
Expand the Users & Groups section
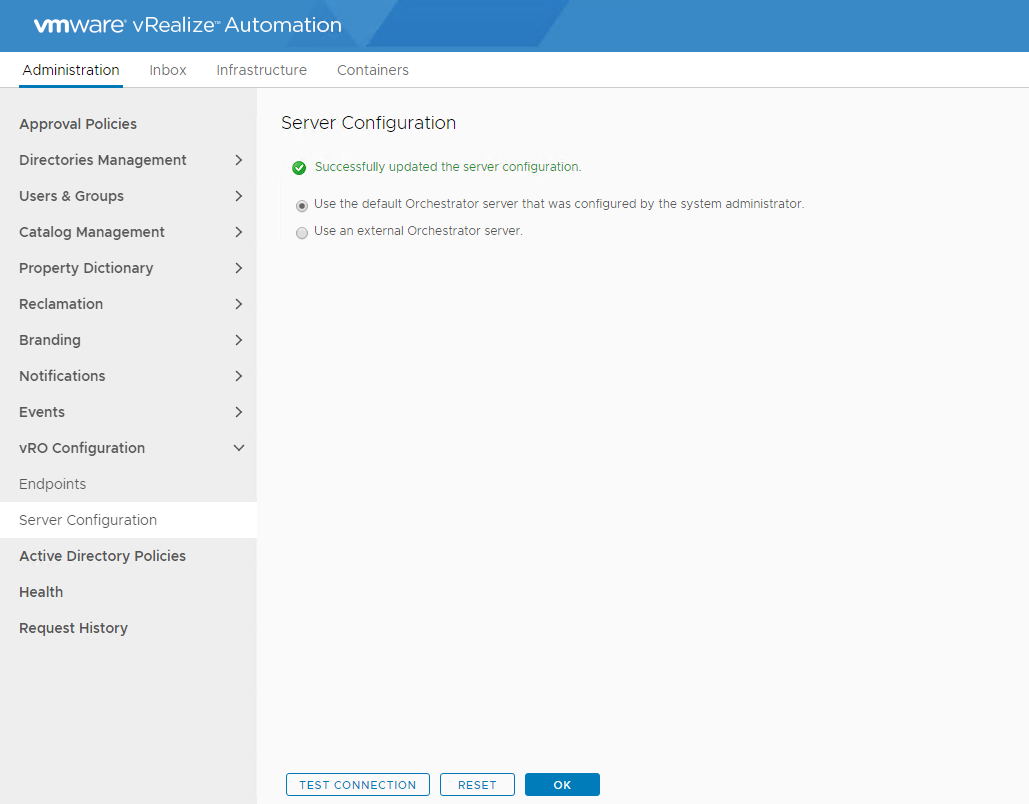click(238, 196)
